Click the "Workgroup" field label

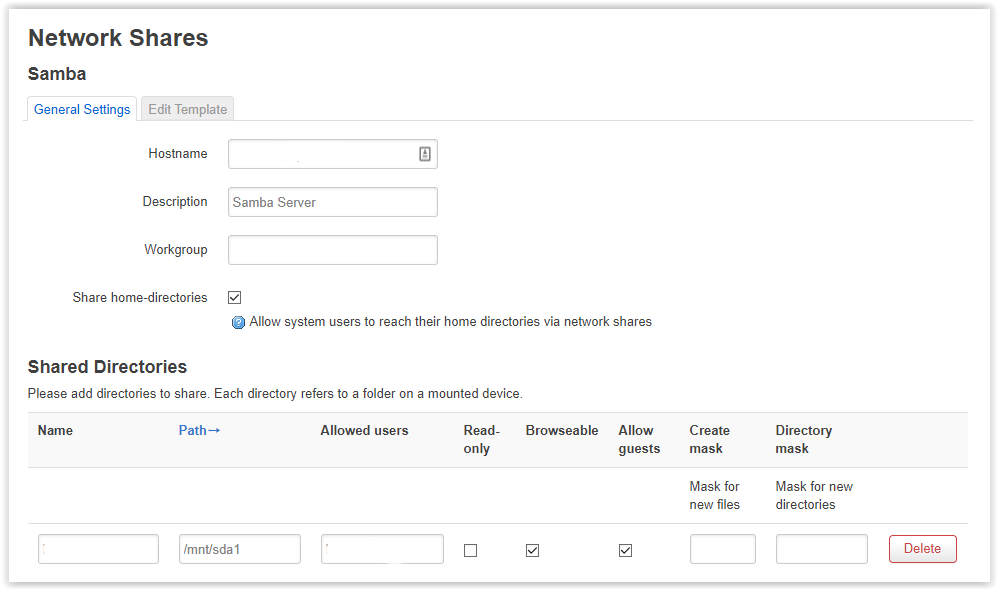(176, 249)
